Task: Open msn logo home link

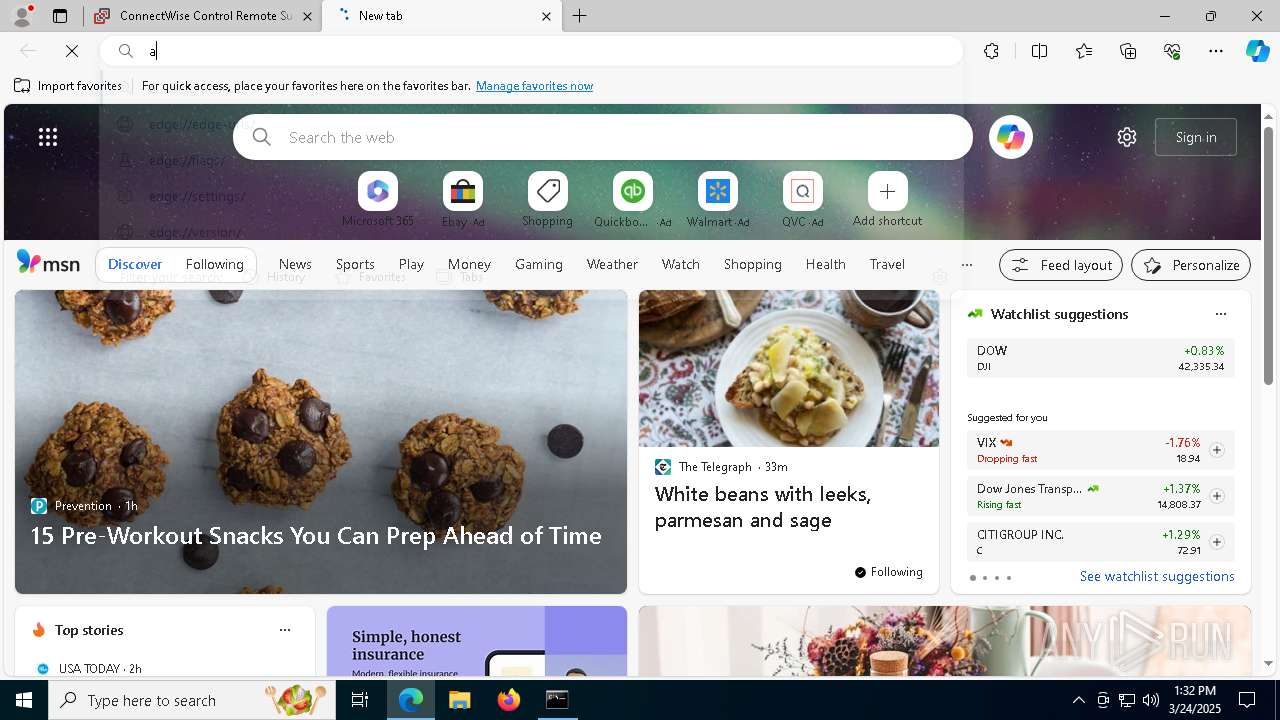Action: pos(48,263)
